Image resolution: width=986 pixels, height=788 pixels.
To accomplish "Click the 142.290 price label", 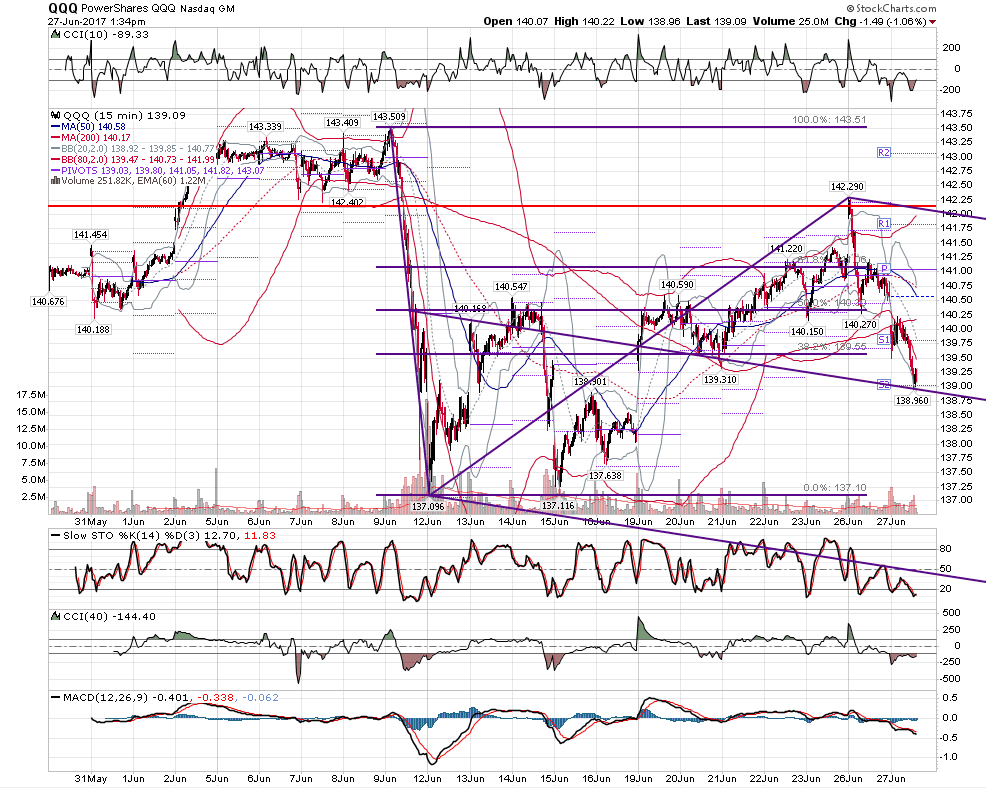I will point(848,187).
